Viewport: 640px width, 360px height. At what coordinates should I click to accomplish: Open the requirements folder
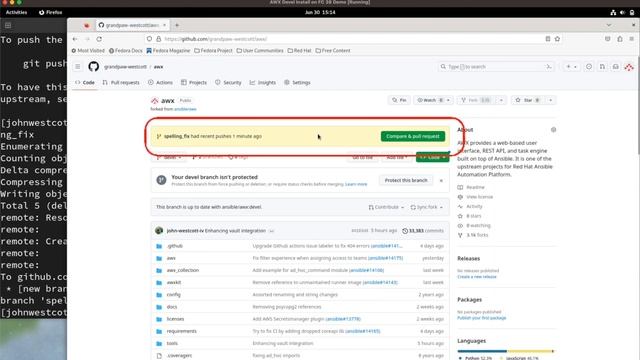182,331
